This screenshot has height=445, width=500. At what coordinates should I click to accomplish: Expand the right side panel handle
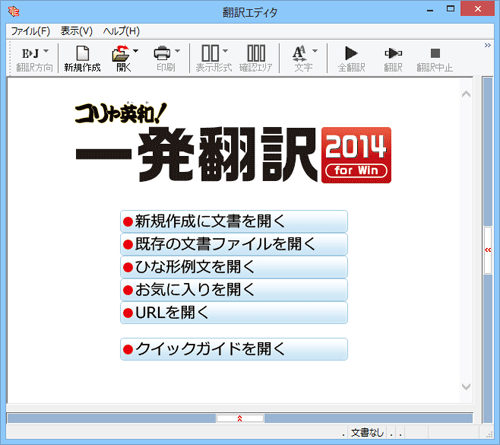(x=488, y=250)
